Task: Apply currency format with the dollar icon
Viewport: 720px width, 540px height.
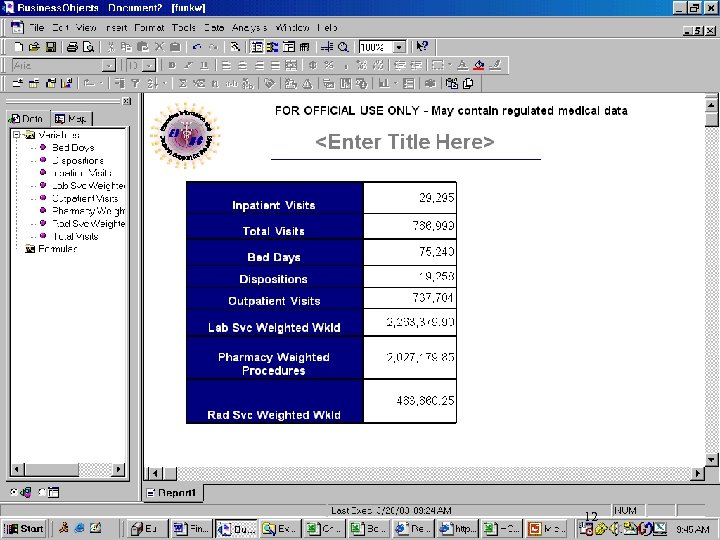Action: coord(313,65)
